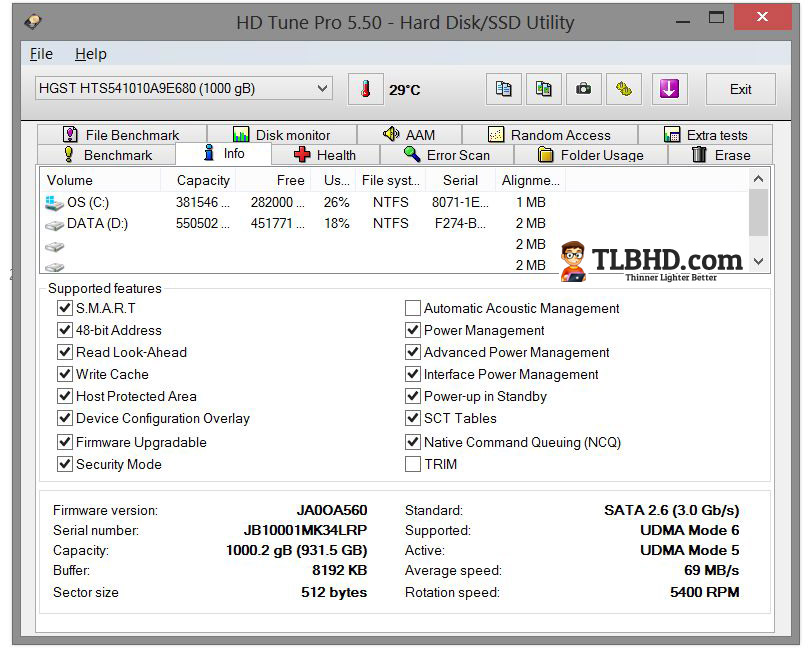Toggle the Interface Power Management checkbox
The height and width of the screenshot is (656, 812).
pyautogui.click(x=413, y=374)
